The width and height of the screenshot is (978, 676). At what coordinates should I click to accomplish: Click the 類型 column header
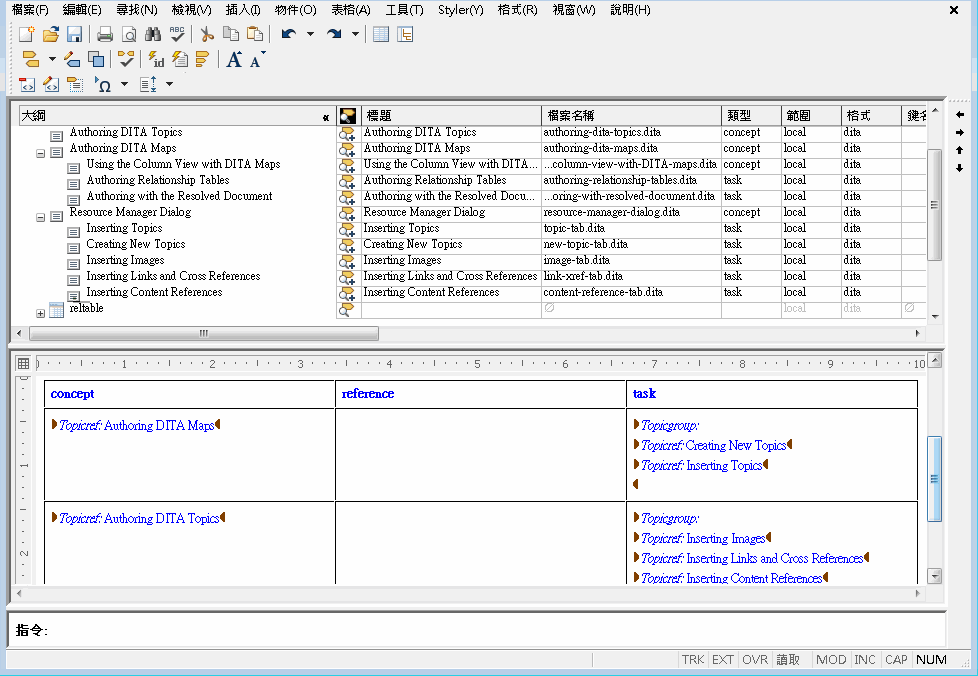point(752,115)
